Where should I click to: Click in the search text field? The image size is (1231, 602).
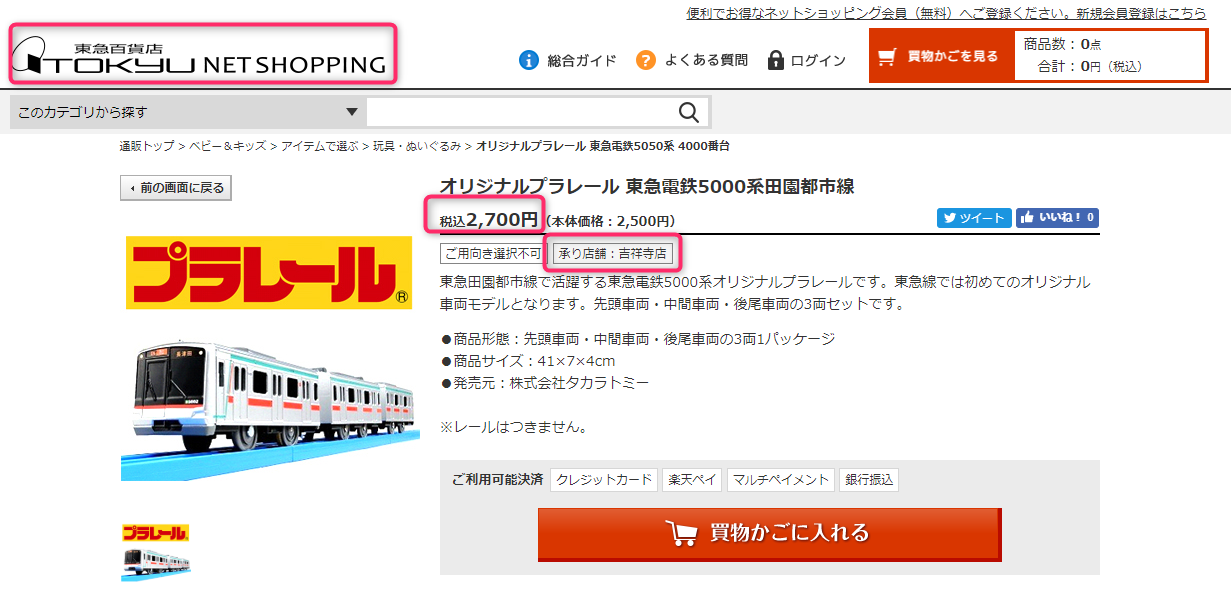(x=520, y=112)
